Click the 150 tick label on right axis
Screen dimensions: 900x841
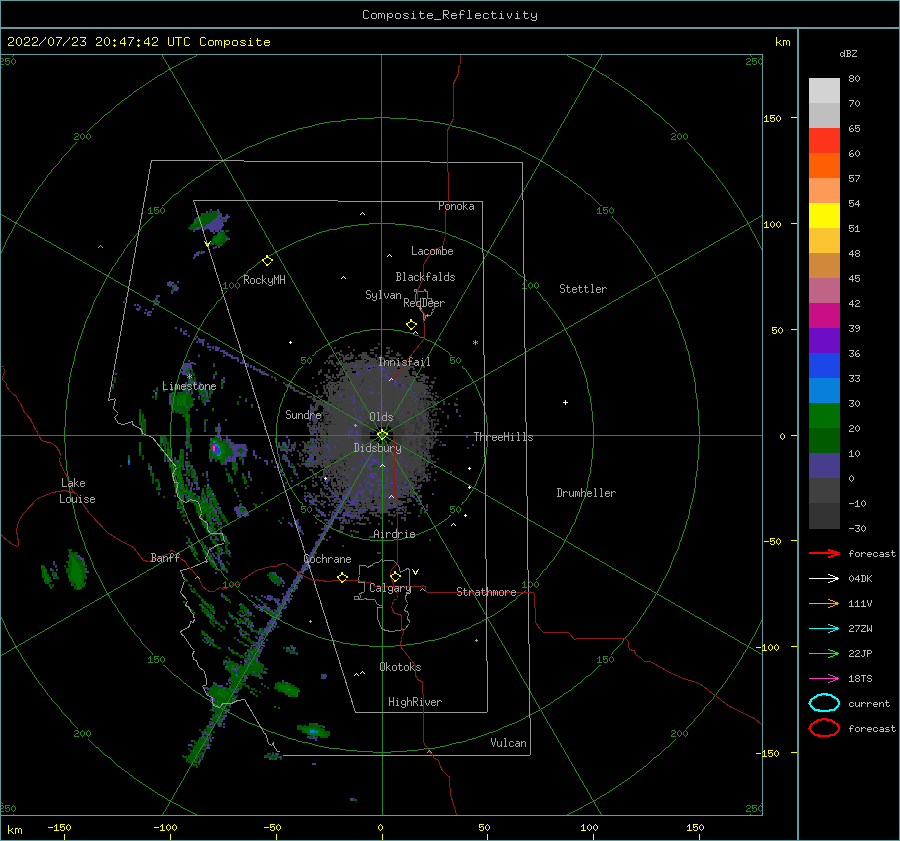point(772,118)
